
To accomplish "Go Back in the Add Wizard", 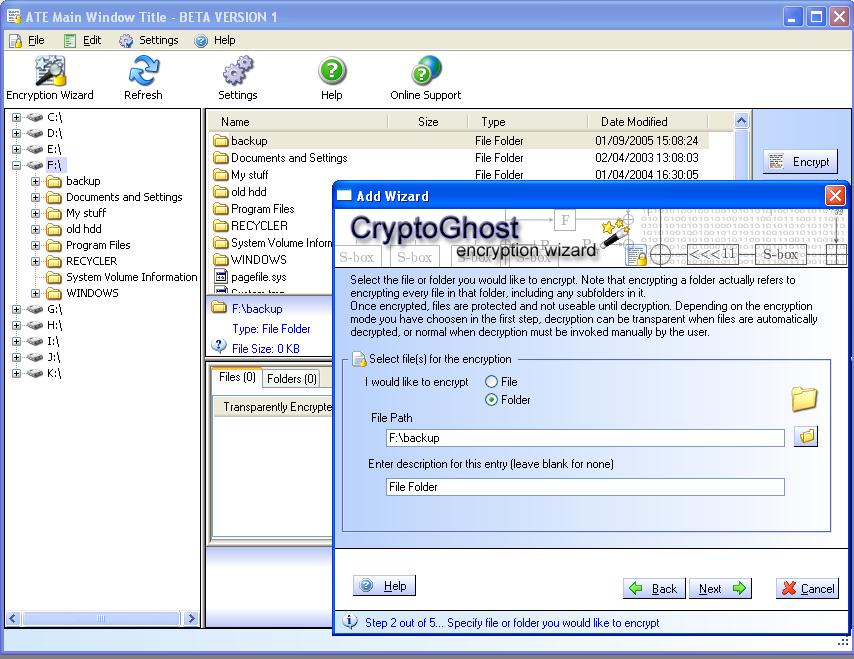I will pos(654,588).
